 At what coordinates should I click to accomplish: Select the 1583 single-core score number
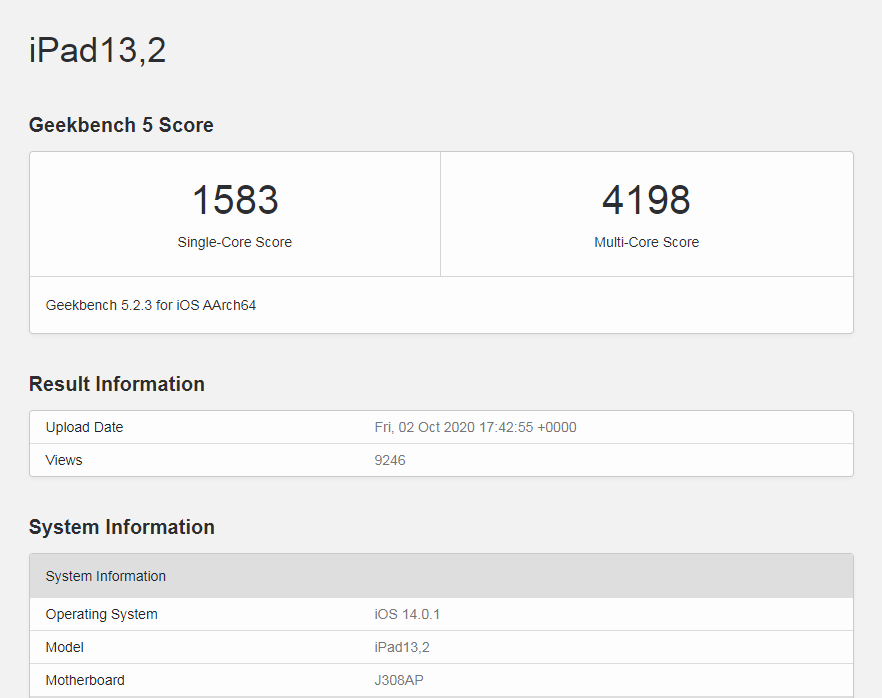235,201
